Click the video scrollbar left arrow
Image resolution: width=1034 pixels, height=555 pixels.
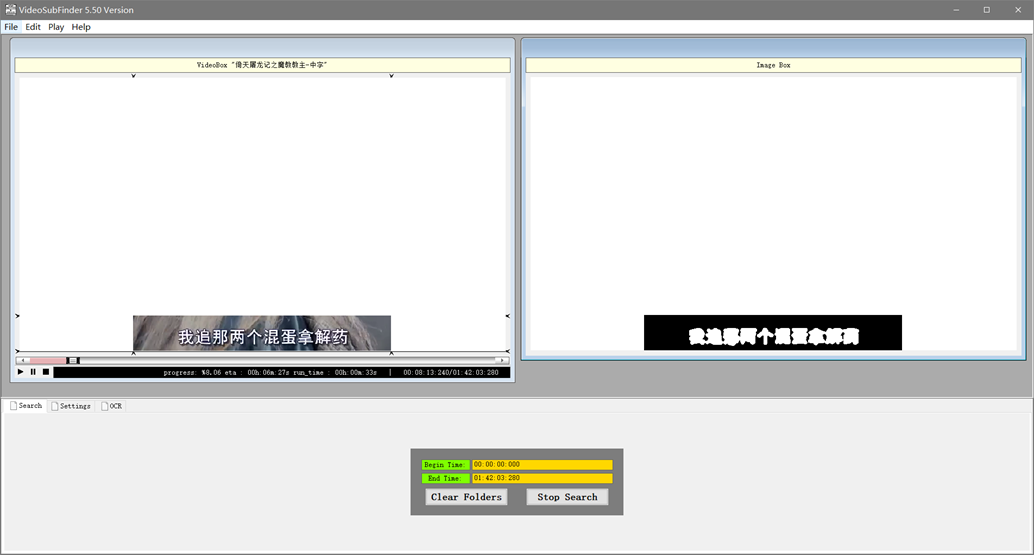click(x=23, y=361)
